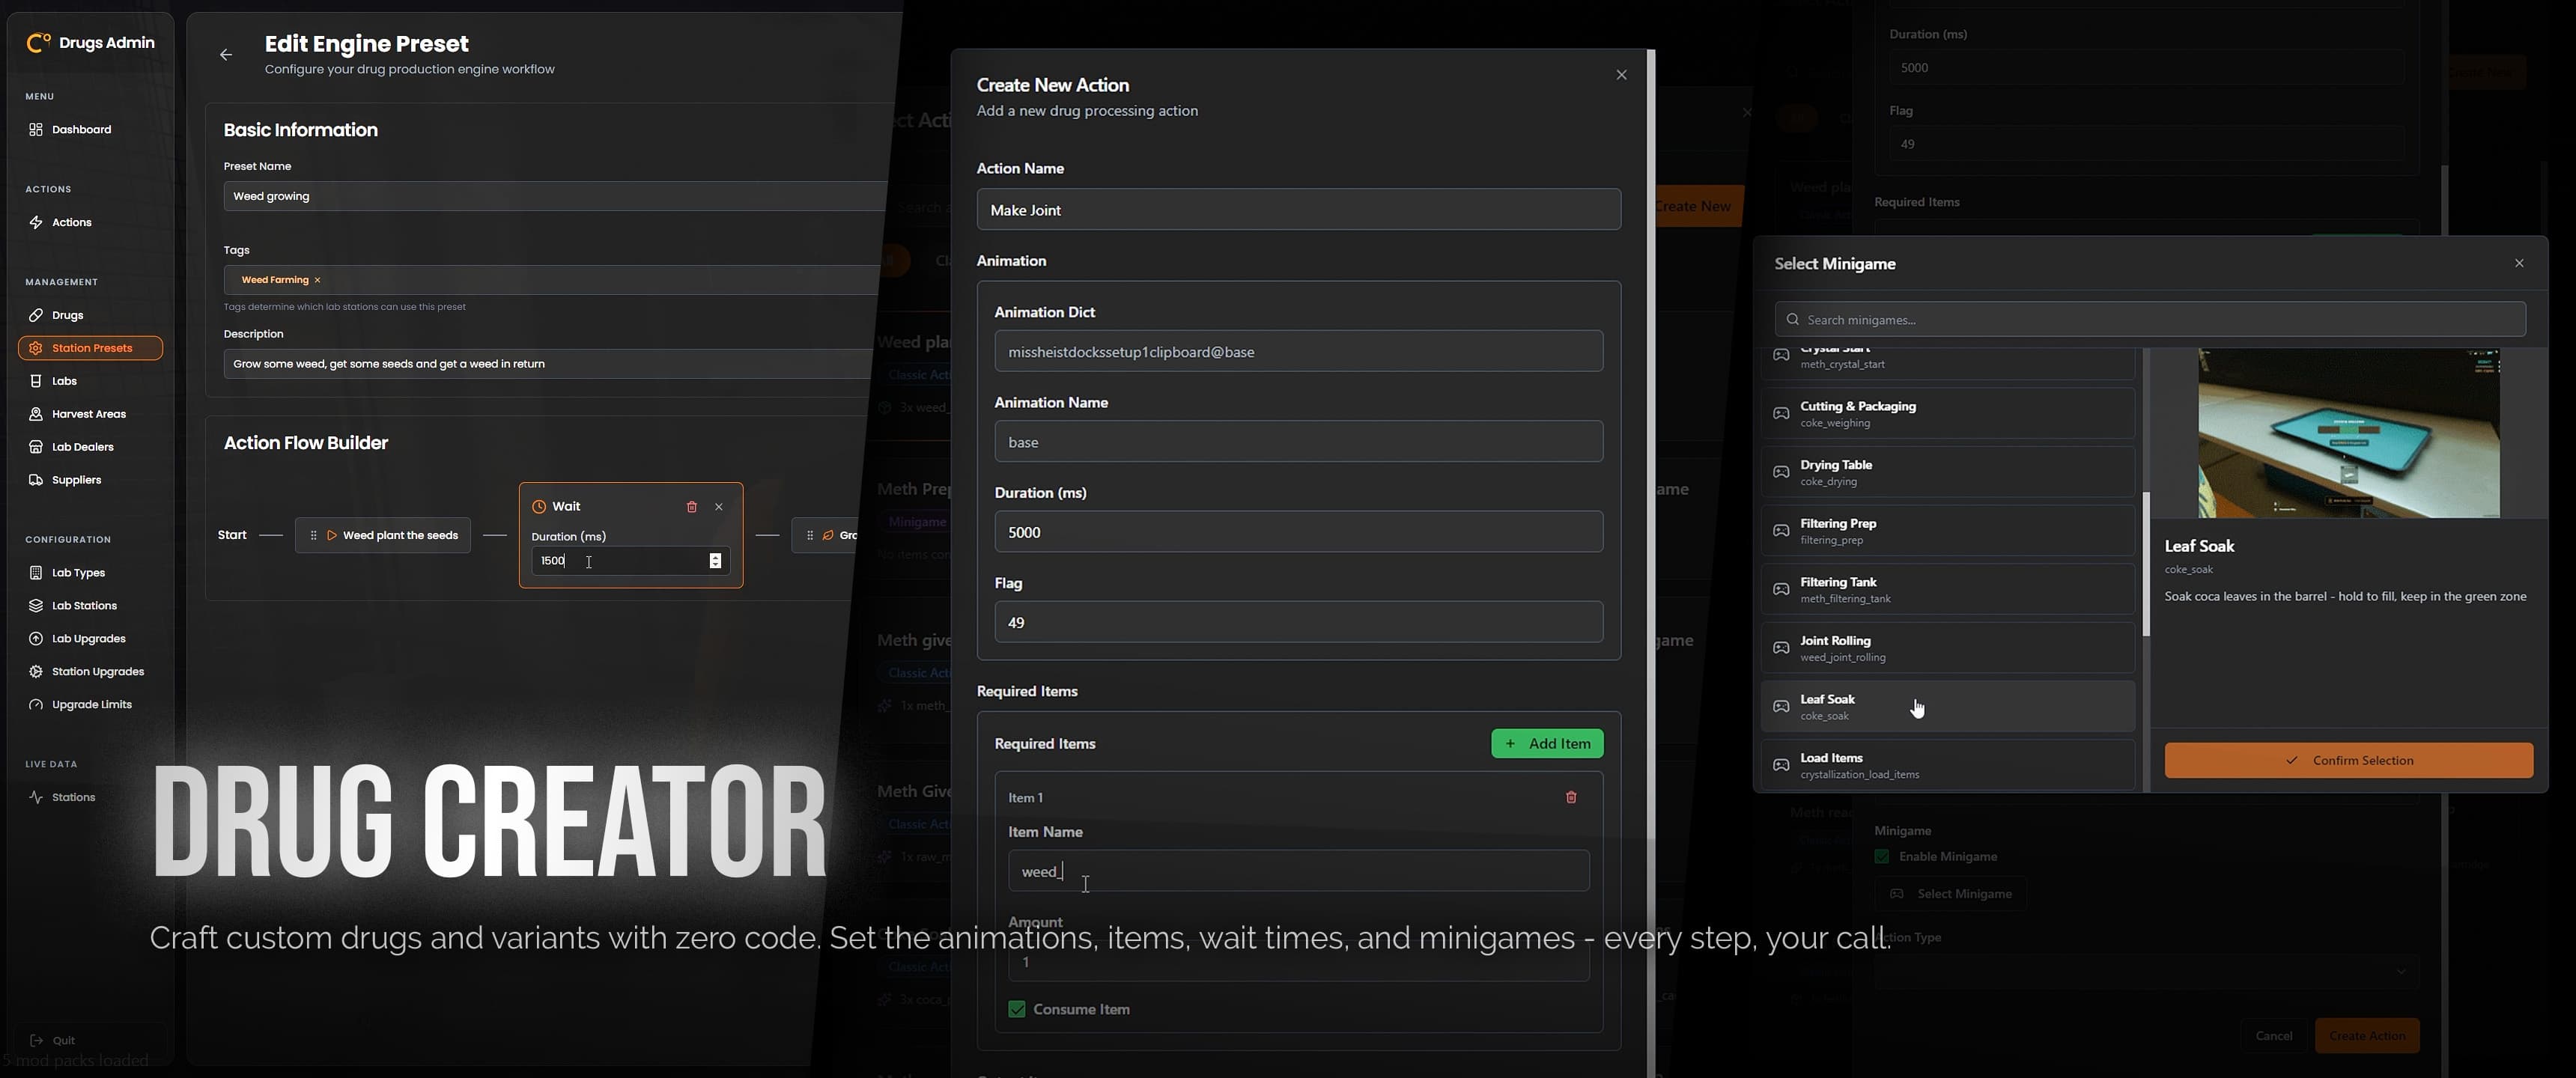
Task: Click the Wait duration spinner arrows
Action: click(715, 561)
